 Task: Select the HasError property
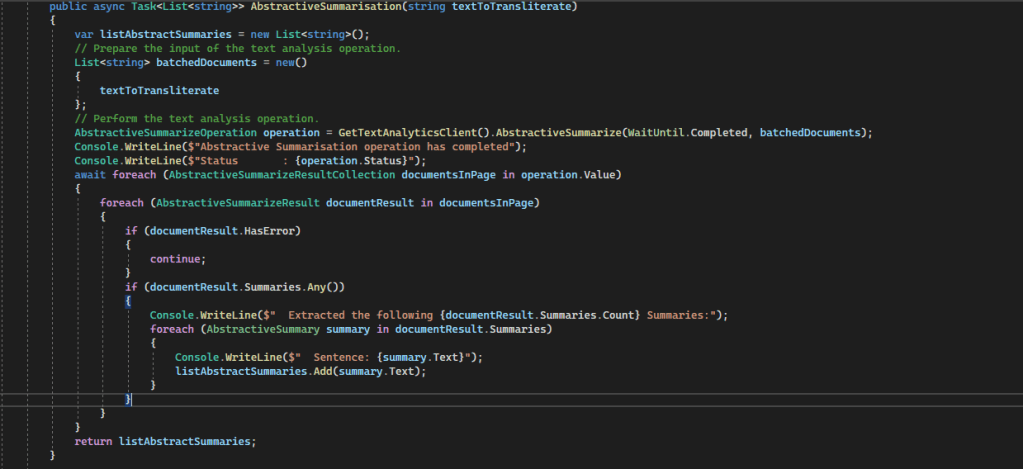[x=274, y=230]
